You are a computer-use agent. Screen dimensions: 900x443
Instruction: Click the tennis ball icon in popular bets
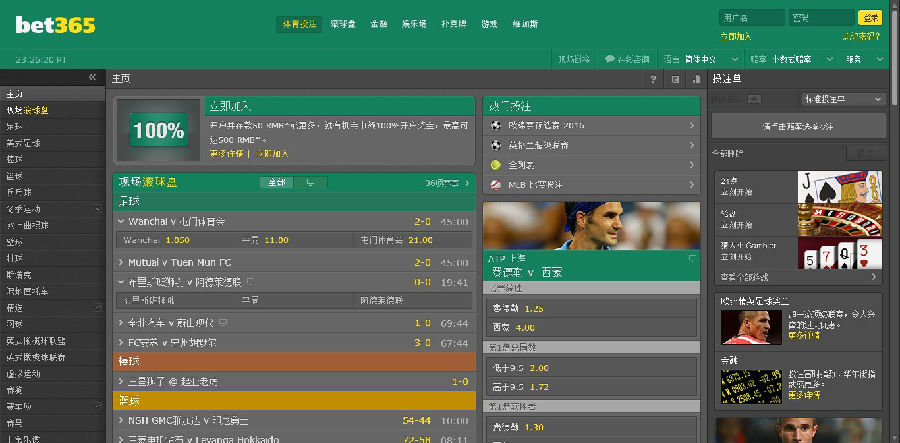(496, 165)
